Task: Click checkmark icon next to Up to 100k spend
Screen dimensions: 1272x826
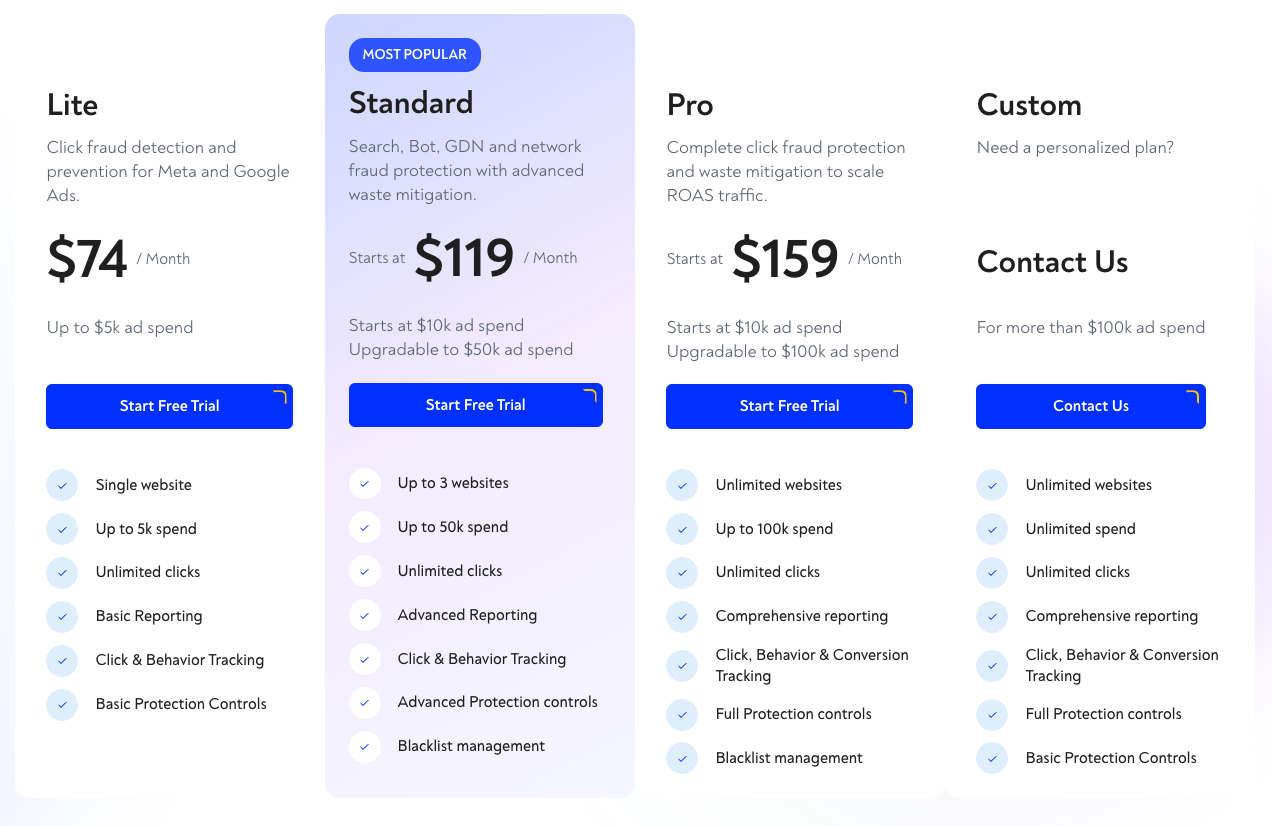Action: click(x=682, y=529)
